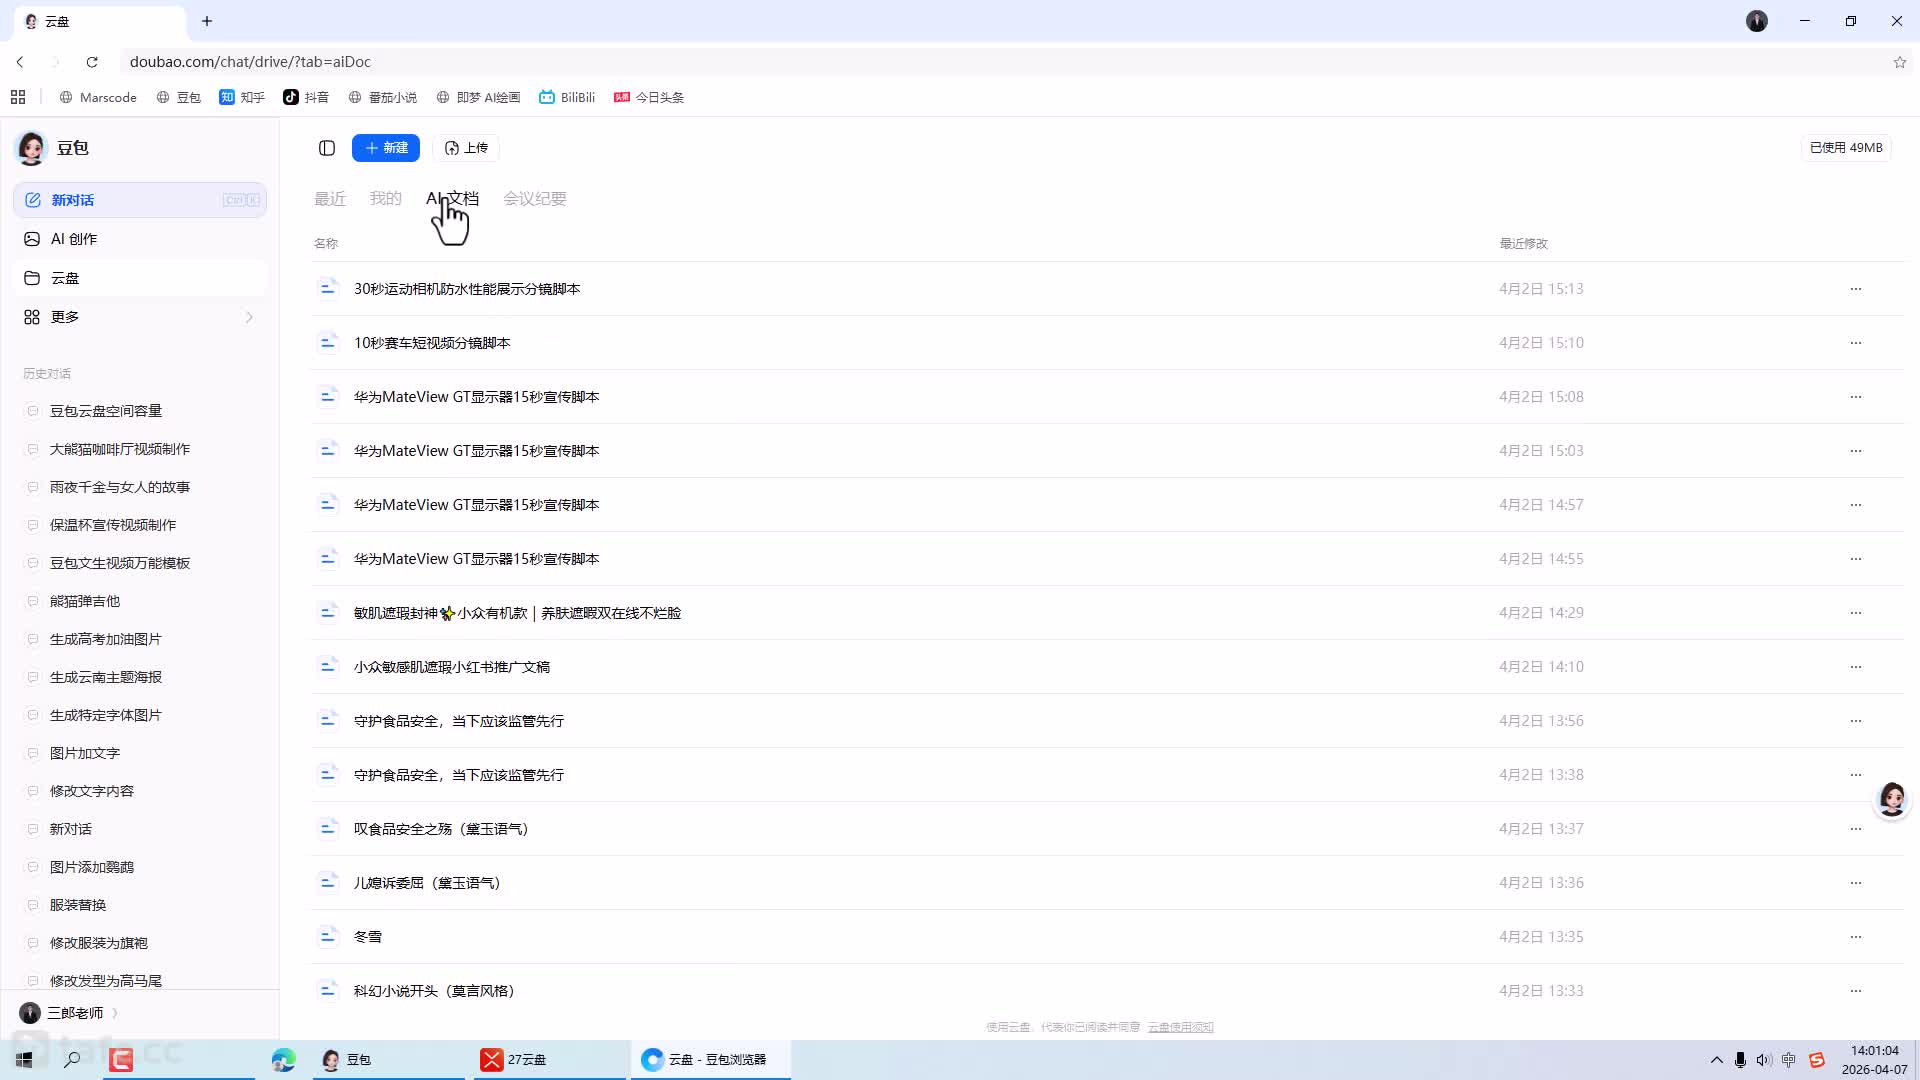Click the blue 新建 button
This screenshot has width=1920, height=1080.
tap(386, 148)
